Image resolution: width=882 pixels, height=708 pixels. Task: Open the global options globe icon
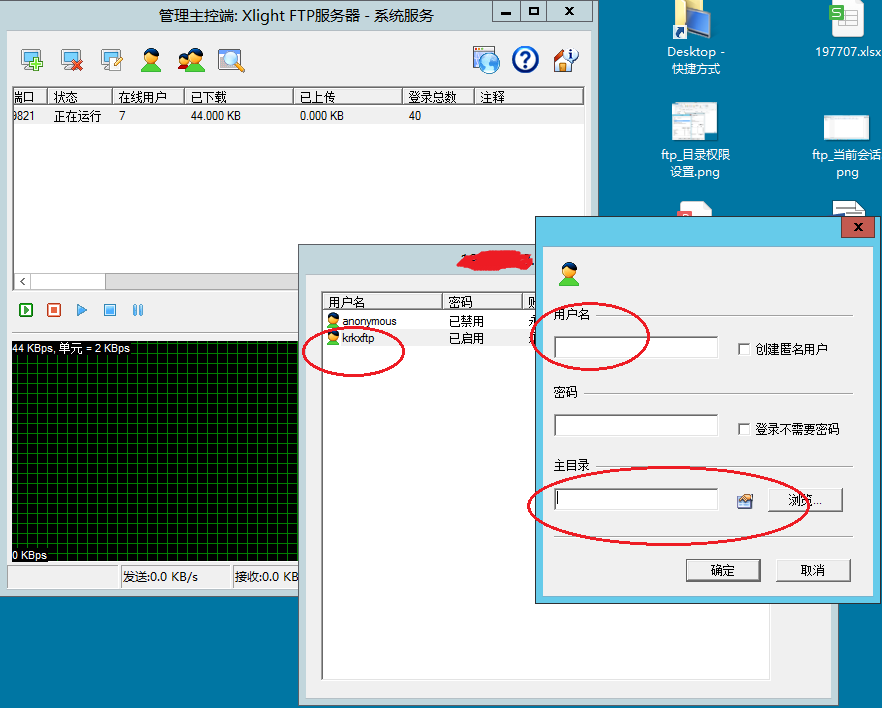tap(486, 60)
